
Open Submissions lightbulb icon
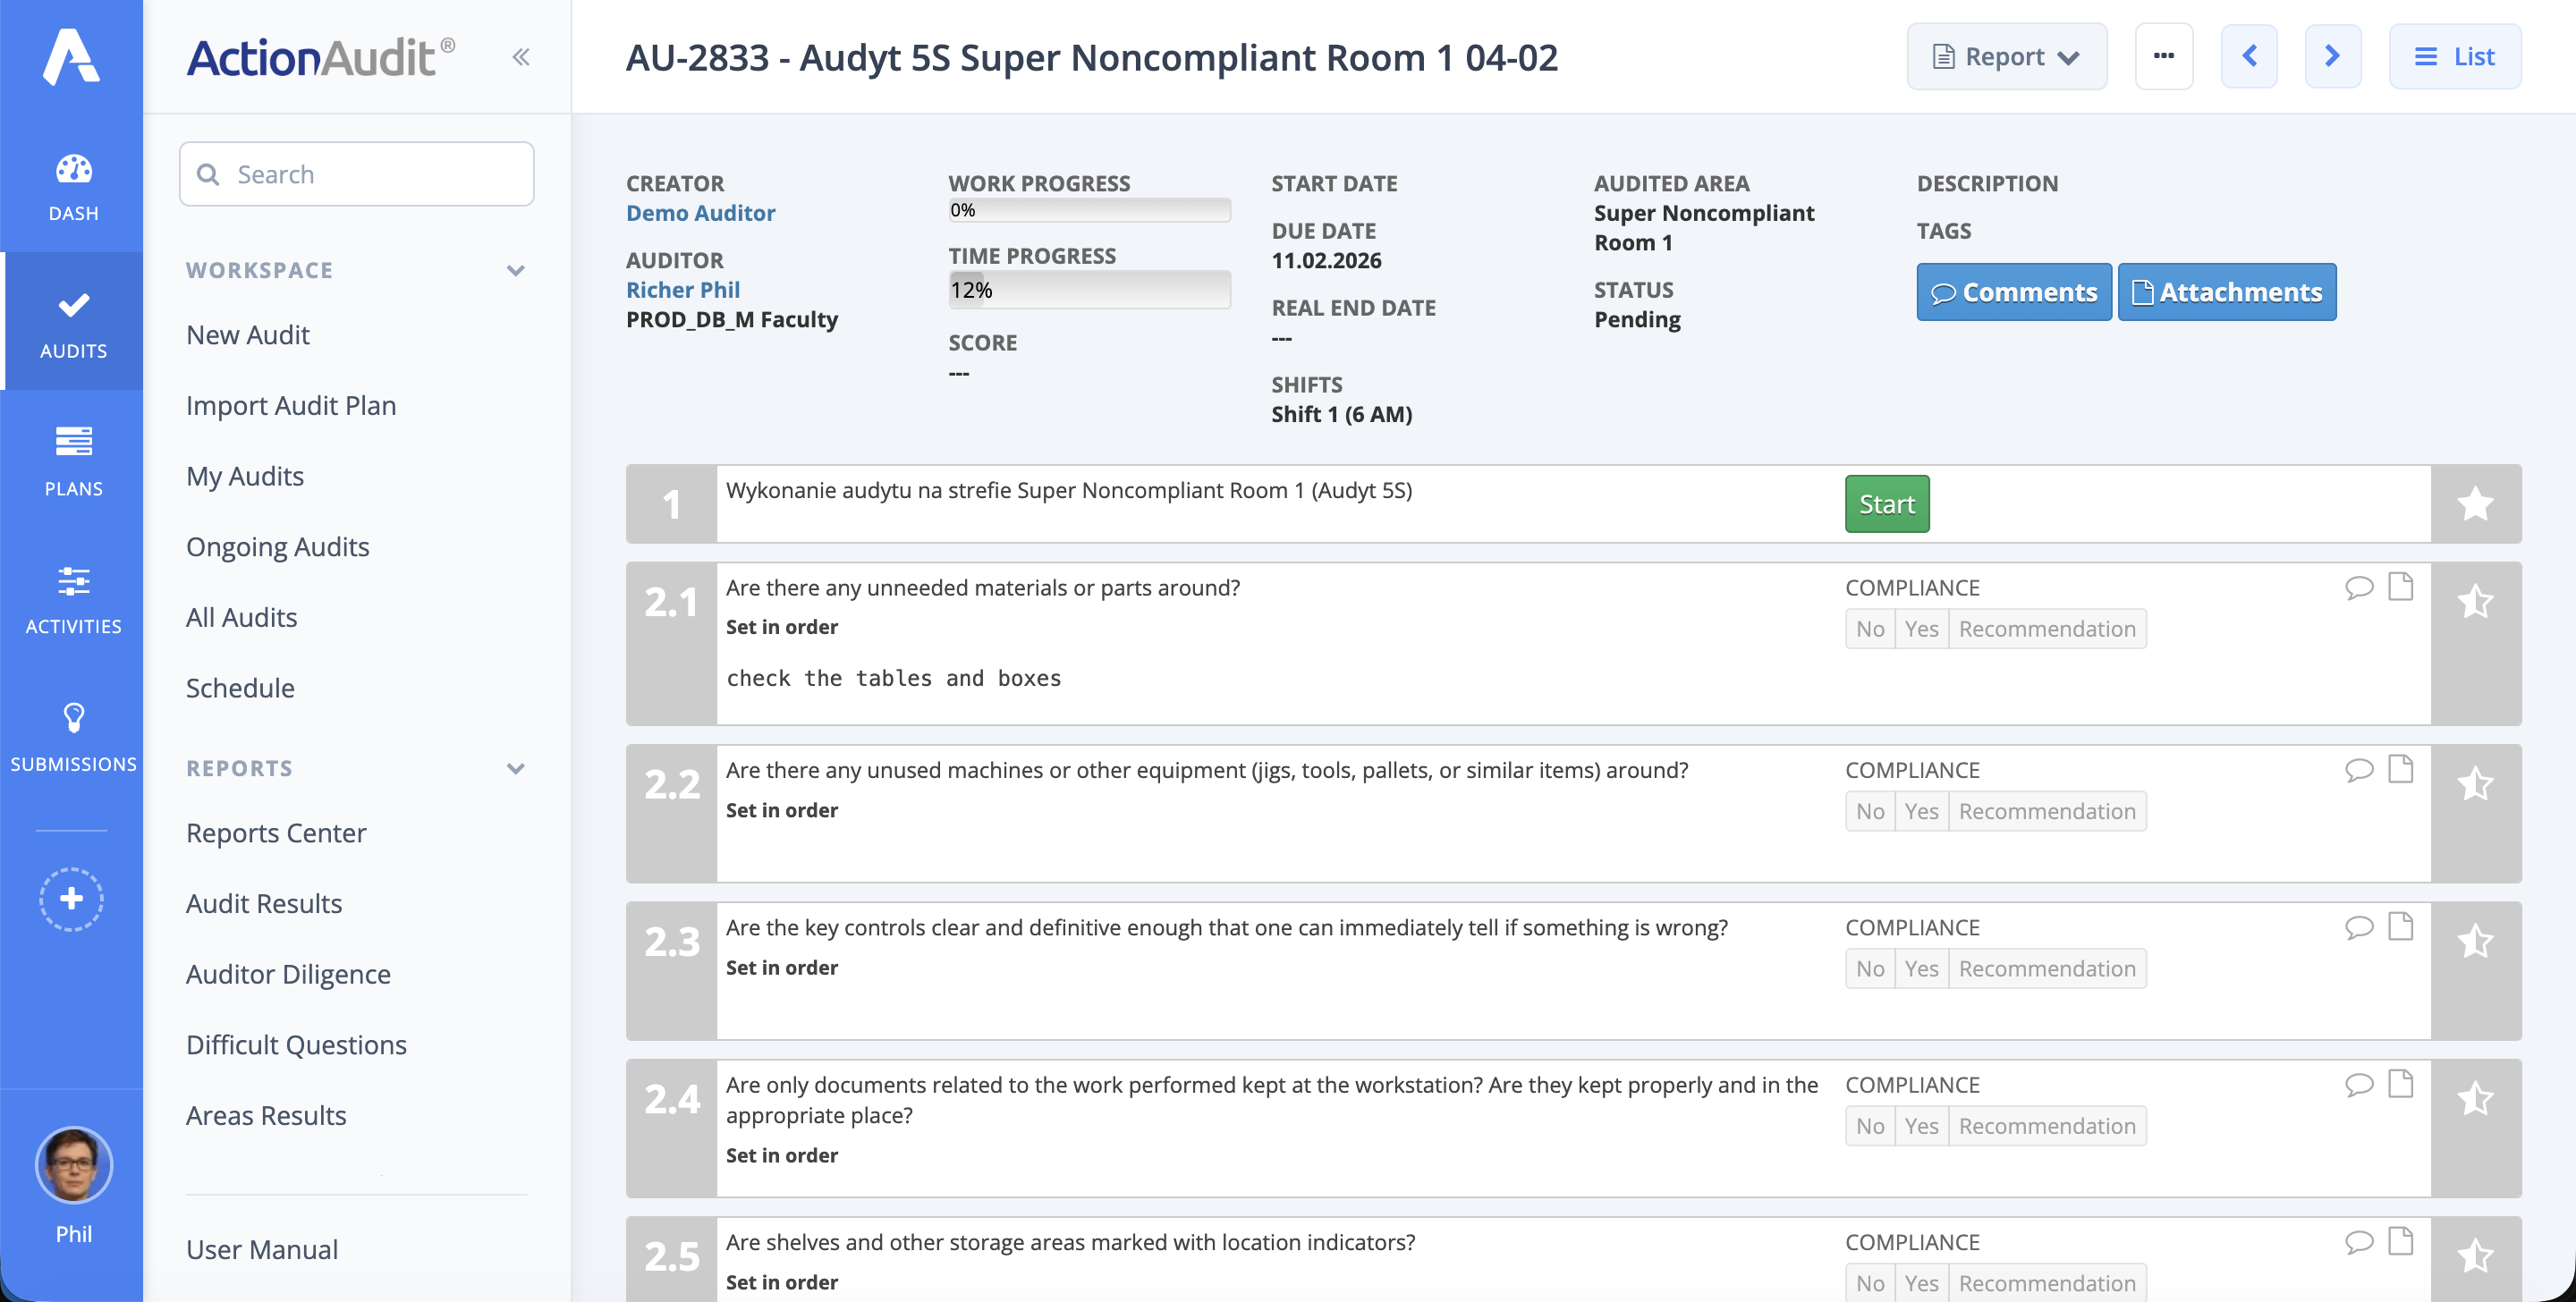(x=73, y=736)
